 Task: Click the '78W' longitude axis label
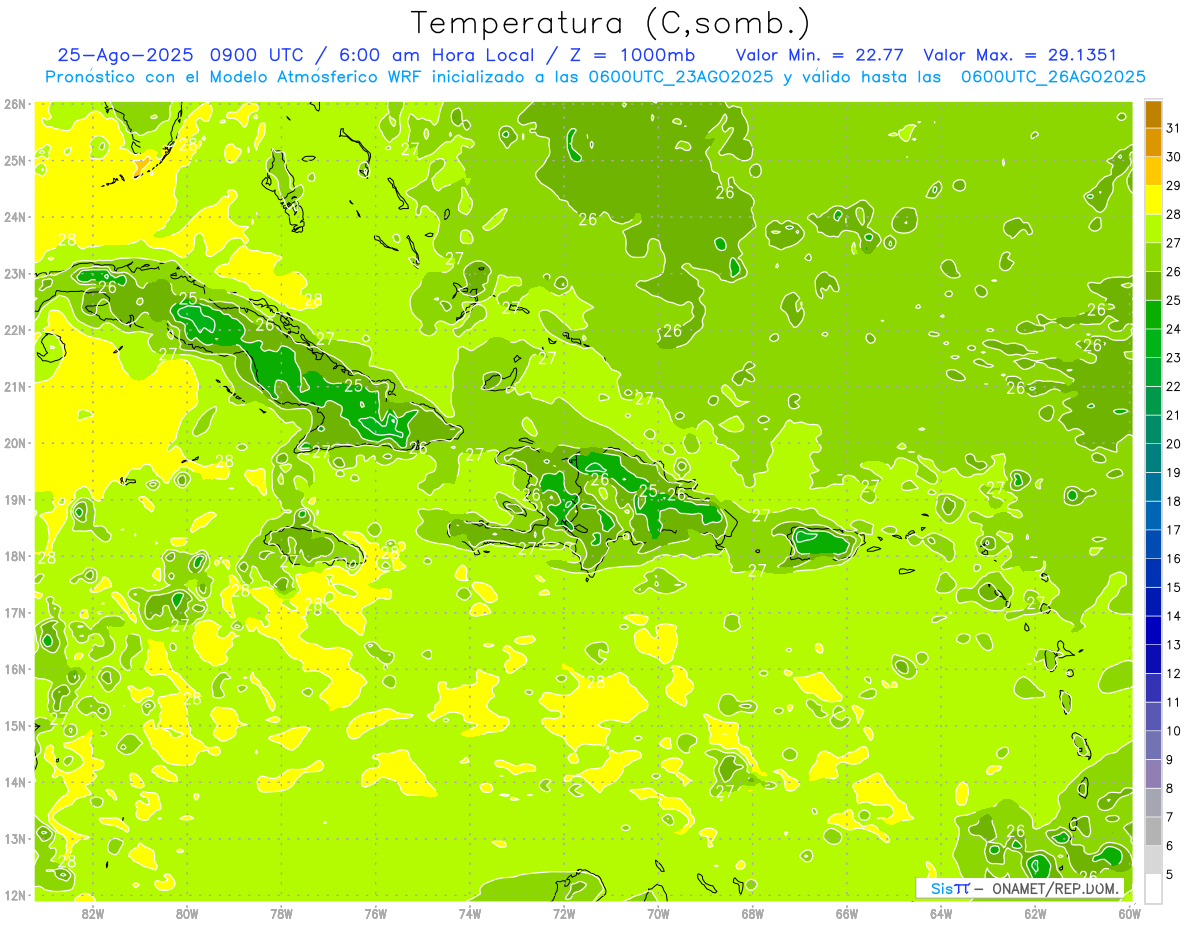[x=281, y=913]
